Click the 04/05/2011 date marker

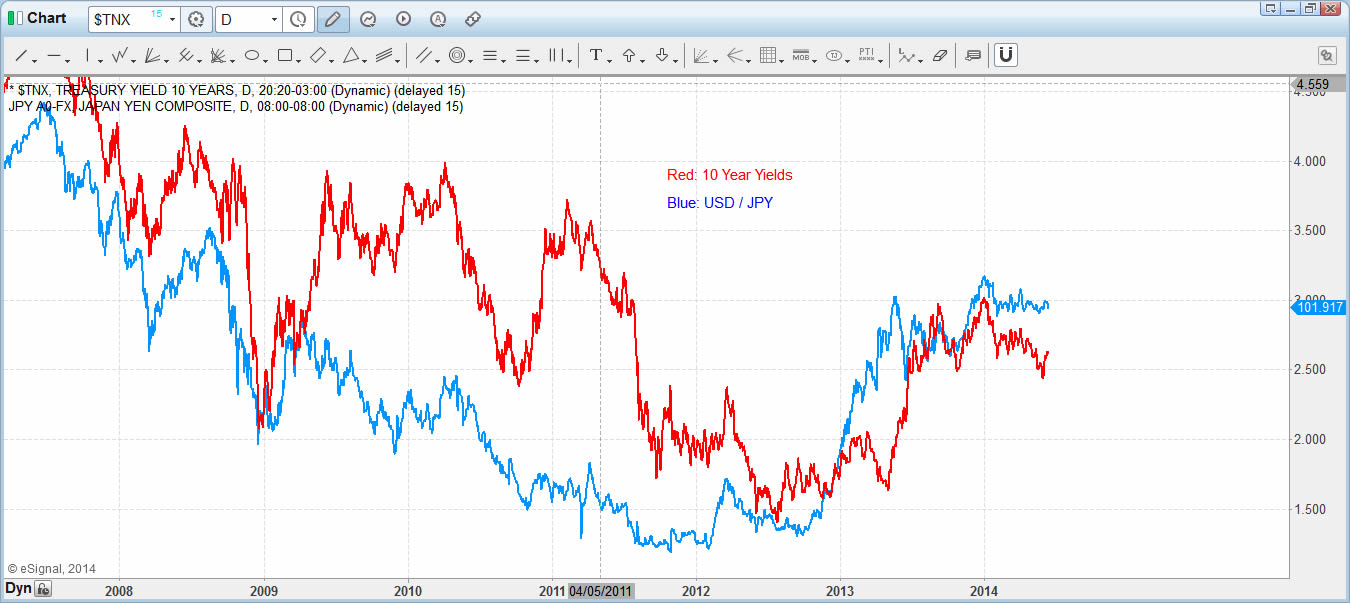click(600, 591)
